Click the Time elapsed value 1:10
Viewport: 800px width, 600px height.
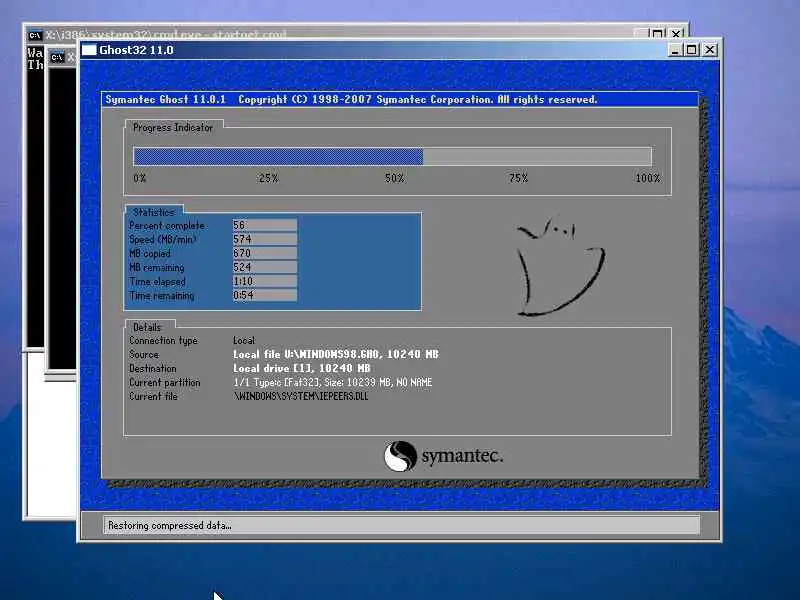tap(265, 281)
